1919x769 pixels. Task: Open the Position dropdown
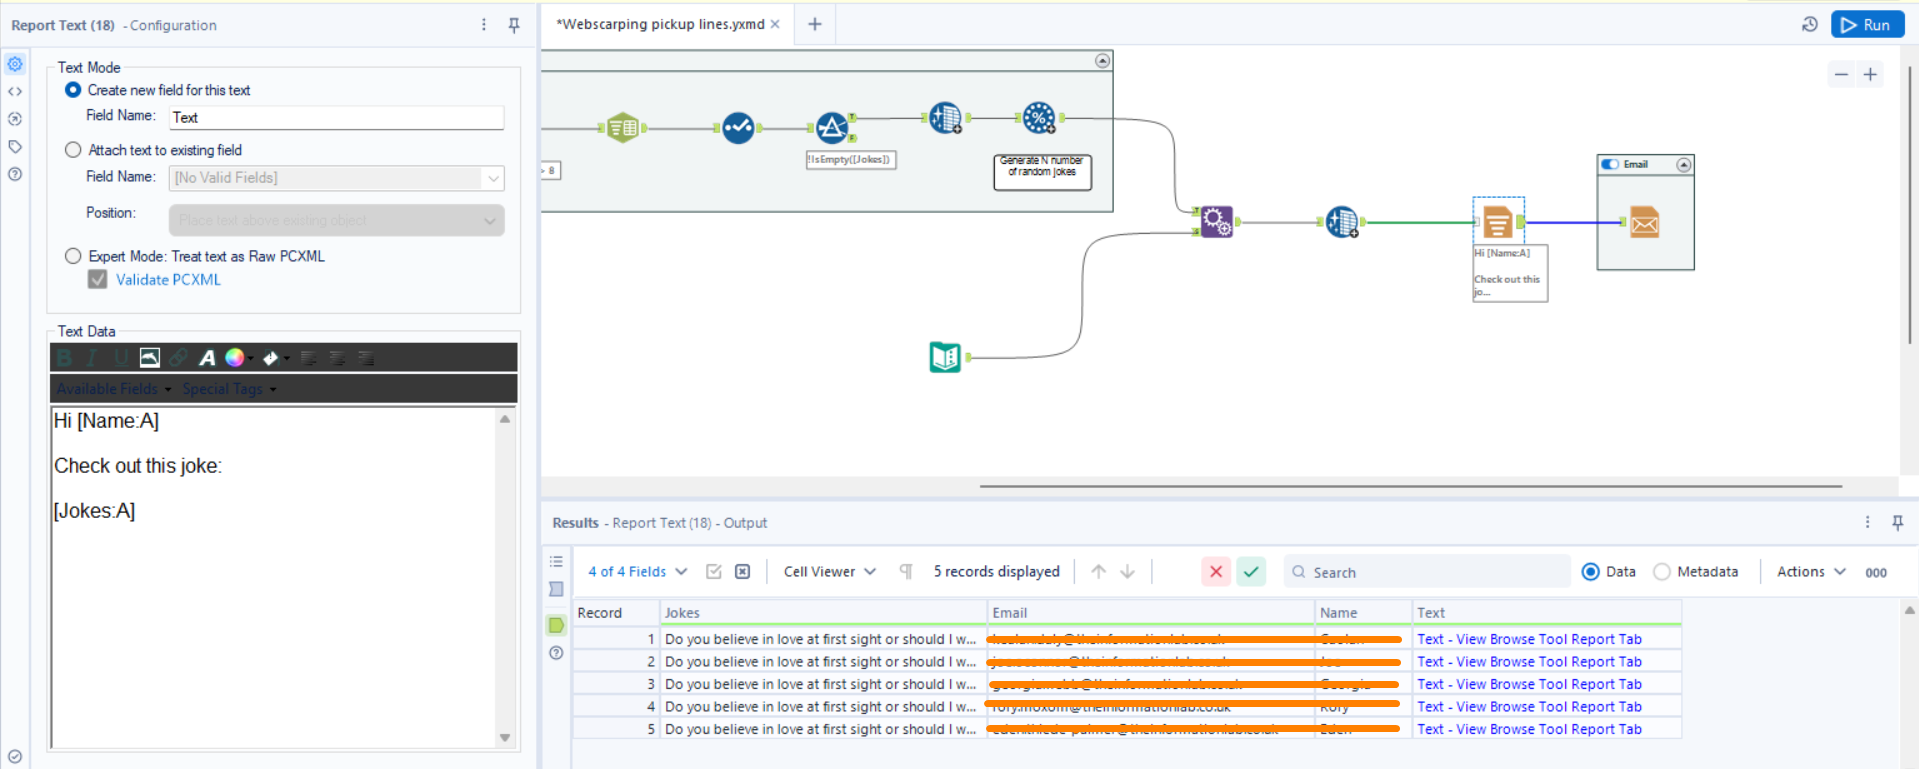point(336,220)
